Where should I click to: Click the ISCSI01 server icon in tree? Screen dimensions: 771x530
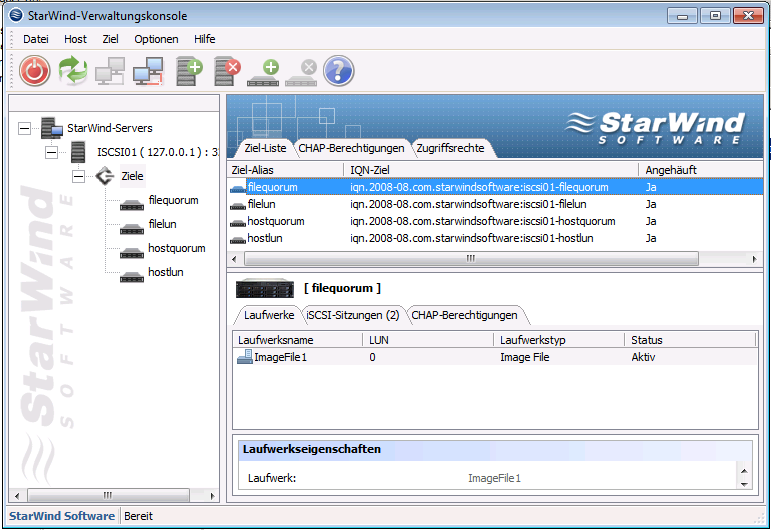click(78, 152)
